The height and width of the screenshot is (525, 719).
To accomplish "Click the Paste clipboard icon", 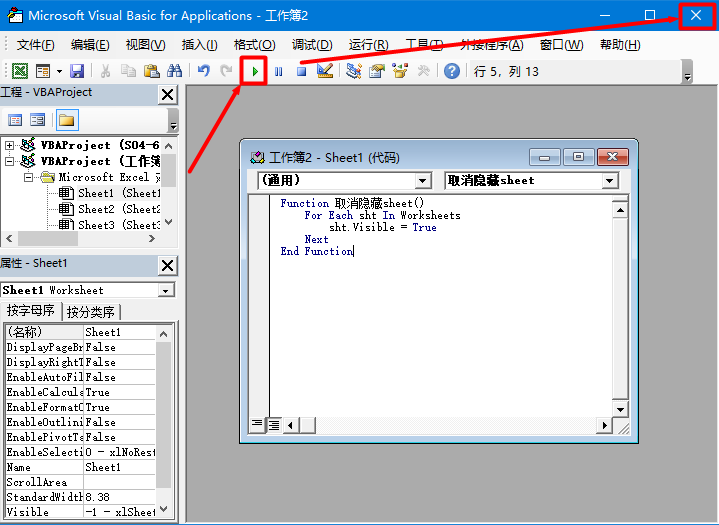I will click(151, 71).
